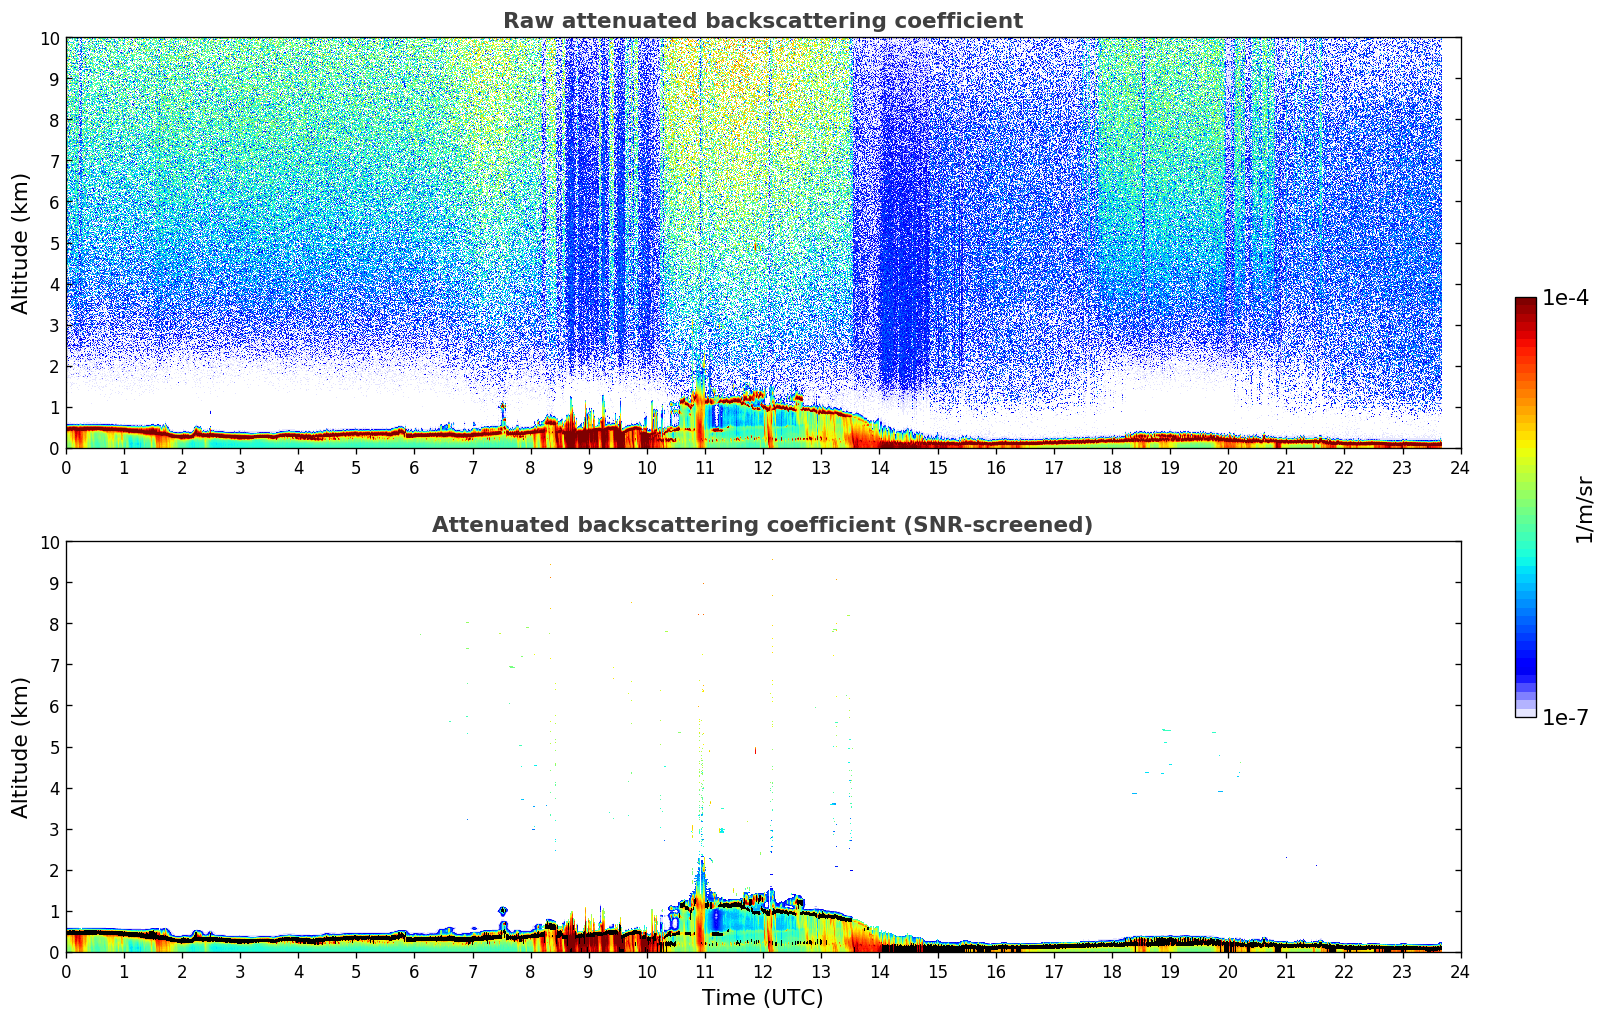Click time tick '18' under the upper plot

pos(1112,467)
